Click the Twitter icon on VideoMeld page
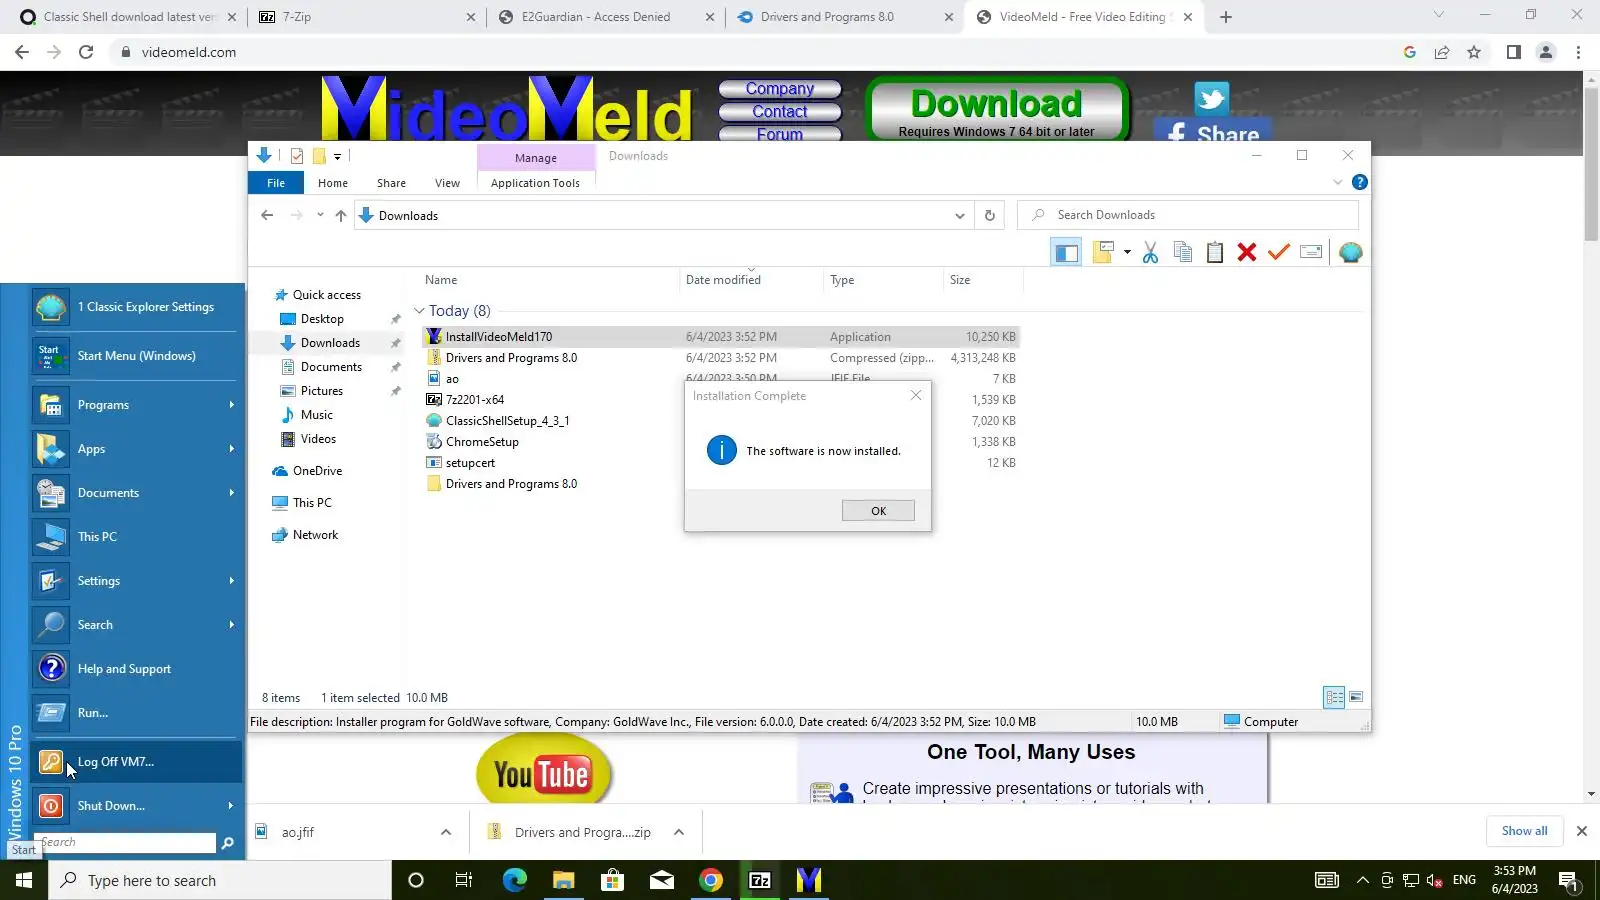The width and height of the screenshot is (1600, 900). (x=1211, y=98)
